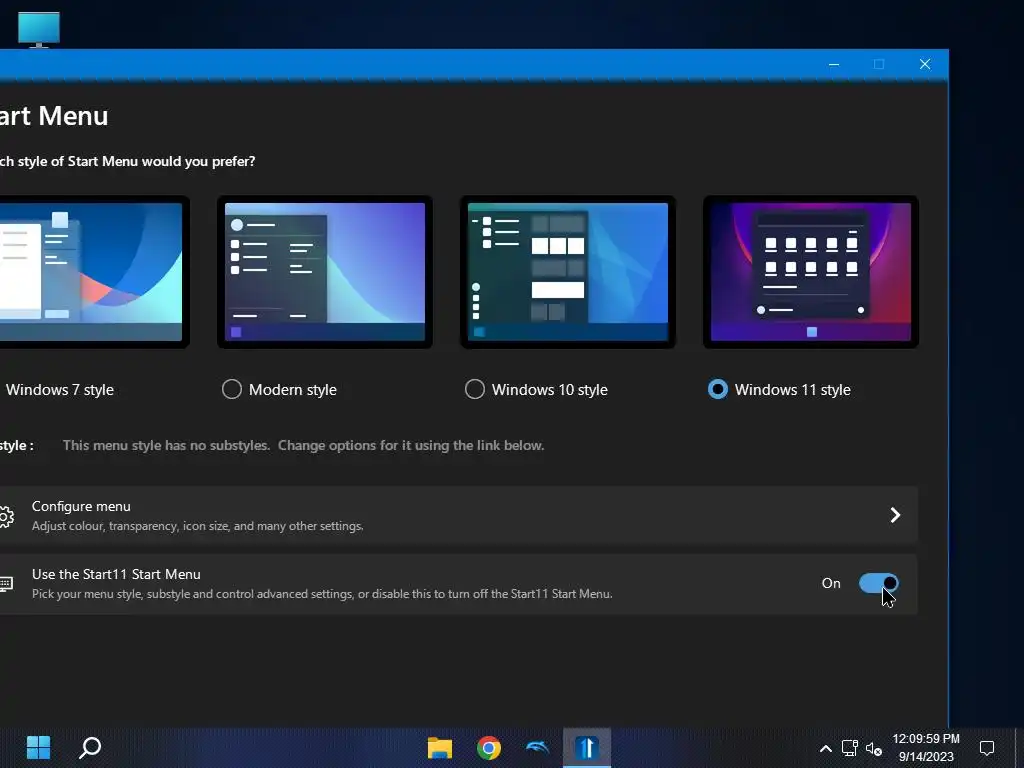Open File Explorer from the taskbar
This screenshot has width=1024, height=768.
(x=440, y=748)
